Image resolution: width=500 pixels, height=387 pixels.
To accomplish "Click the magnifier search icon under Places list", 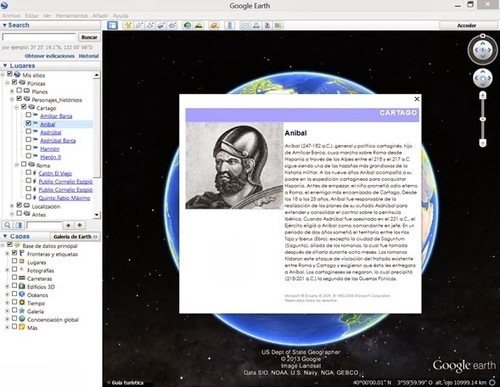I will pyautogui.click(x=7, y=225).
